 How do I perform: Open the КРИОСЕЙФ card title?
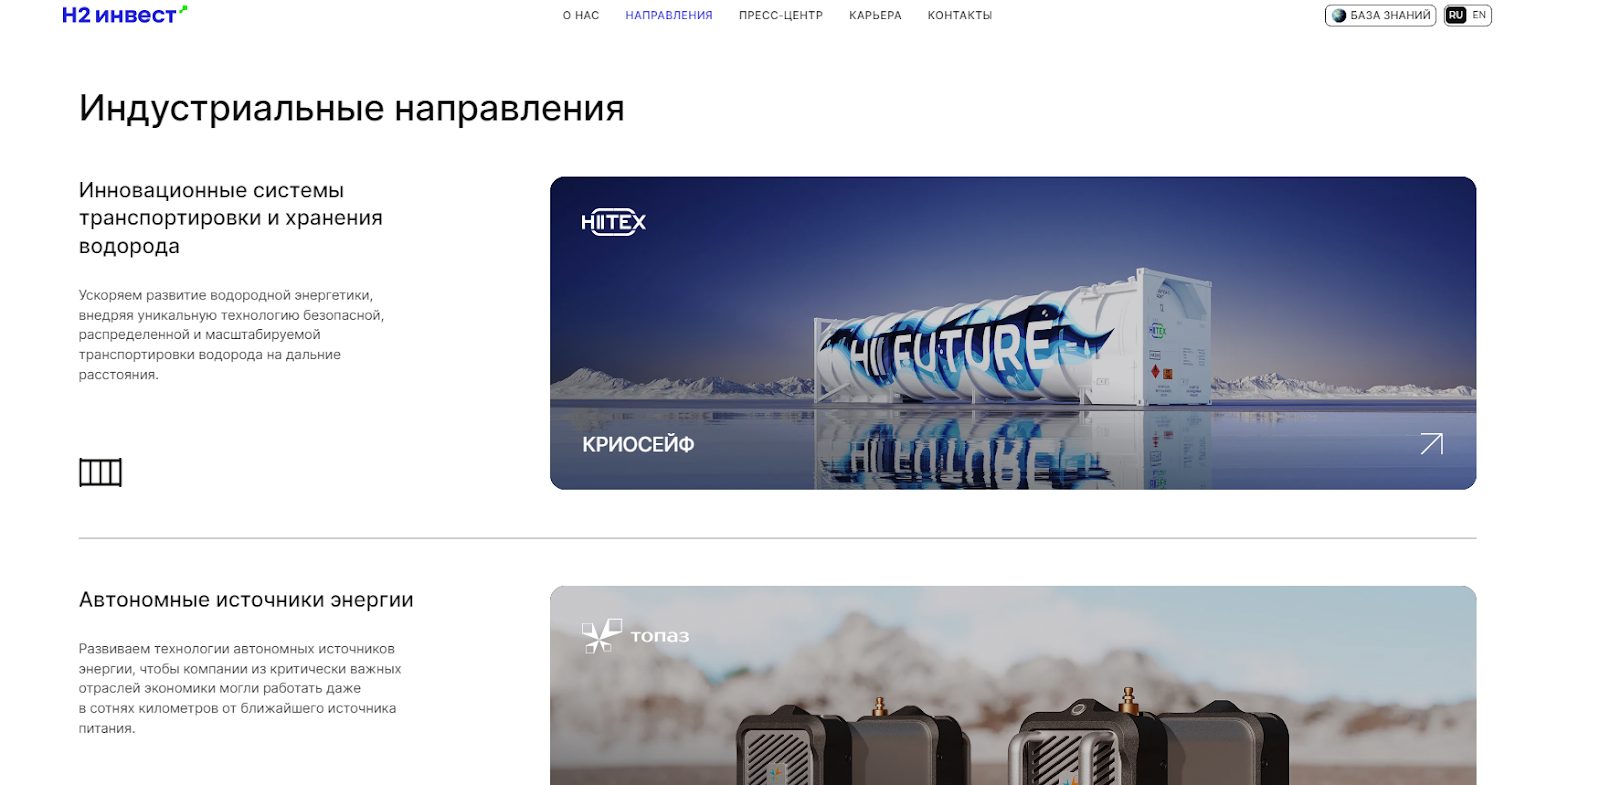pos(638,445)
